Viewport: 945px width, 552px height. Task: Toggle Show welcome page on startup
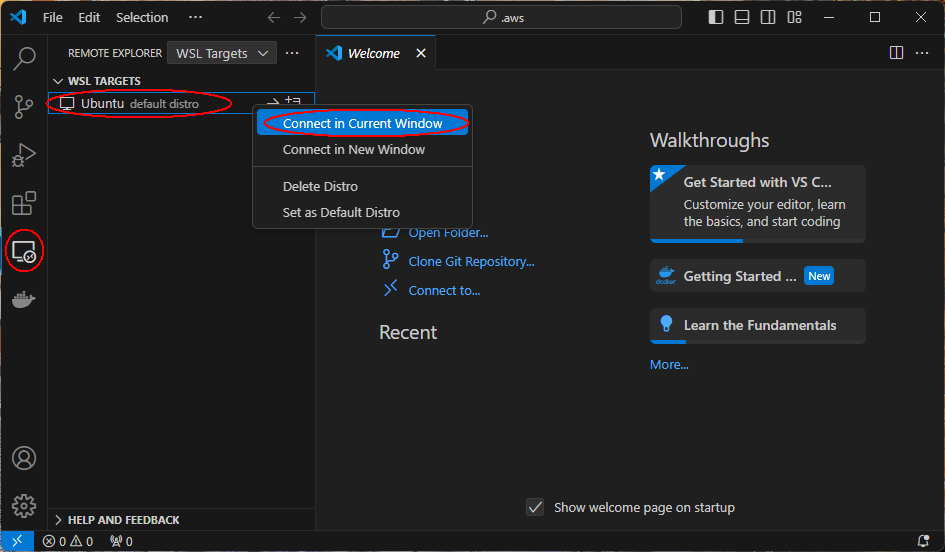click(536, 507)
